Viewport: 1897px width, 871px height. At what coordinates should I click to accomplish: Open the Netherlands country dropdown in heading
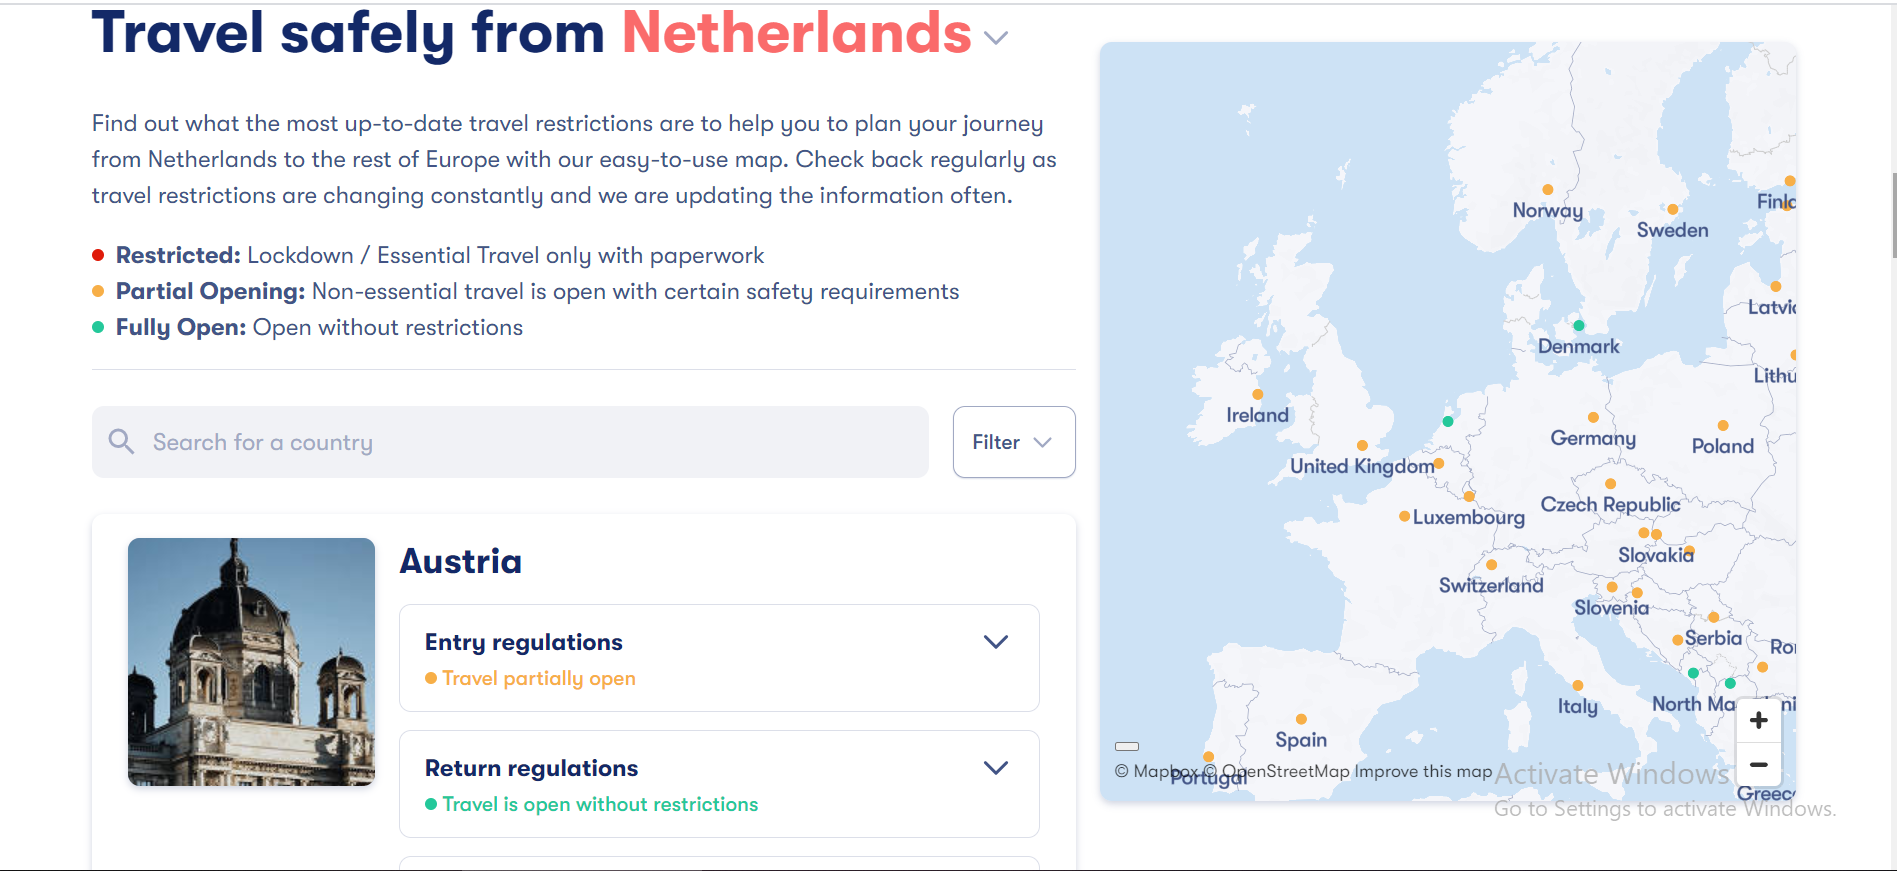coord(995,38)
